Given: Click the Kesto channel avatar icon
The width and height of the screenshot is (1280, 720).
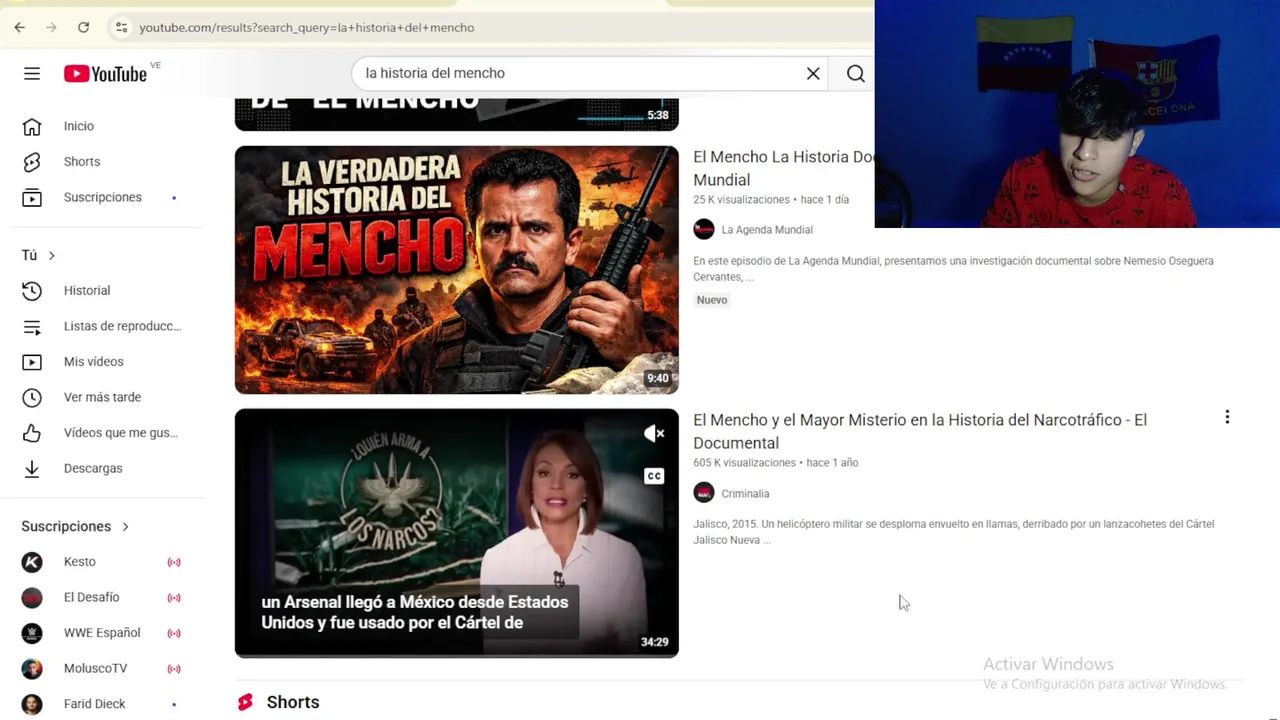Looking at the screenshot, I should [x=32, y=562].
